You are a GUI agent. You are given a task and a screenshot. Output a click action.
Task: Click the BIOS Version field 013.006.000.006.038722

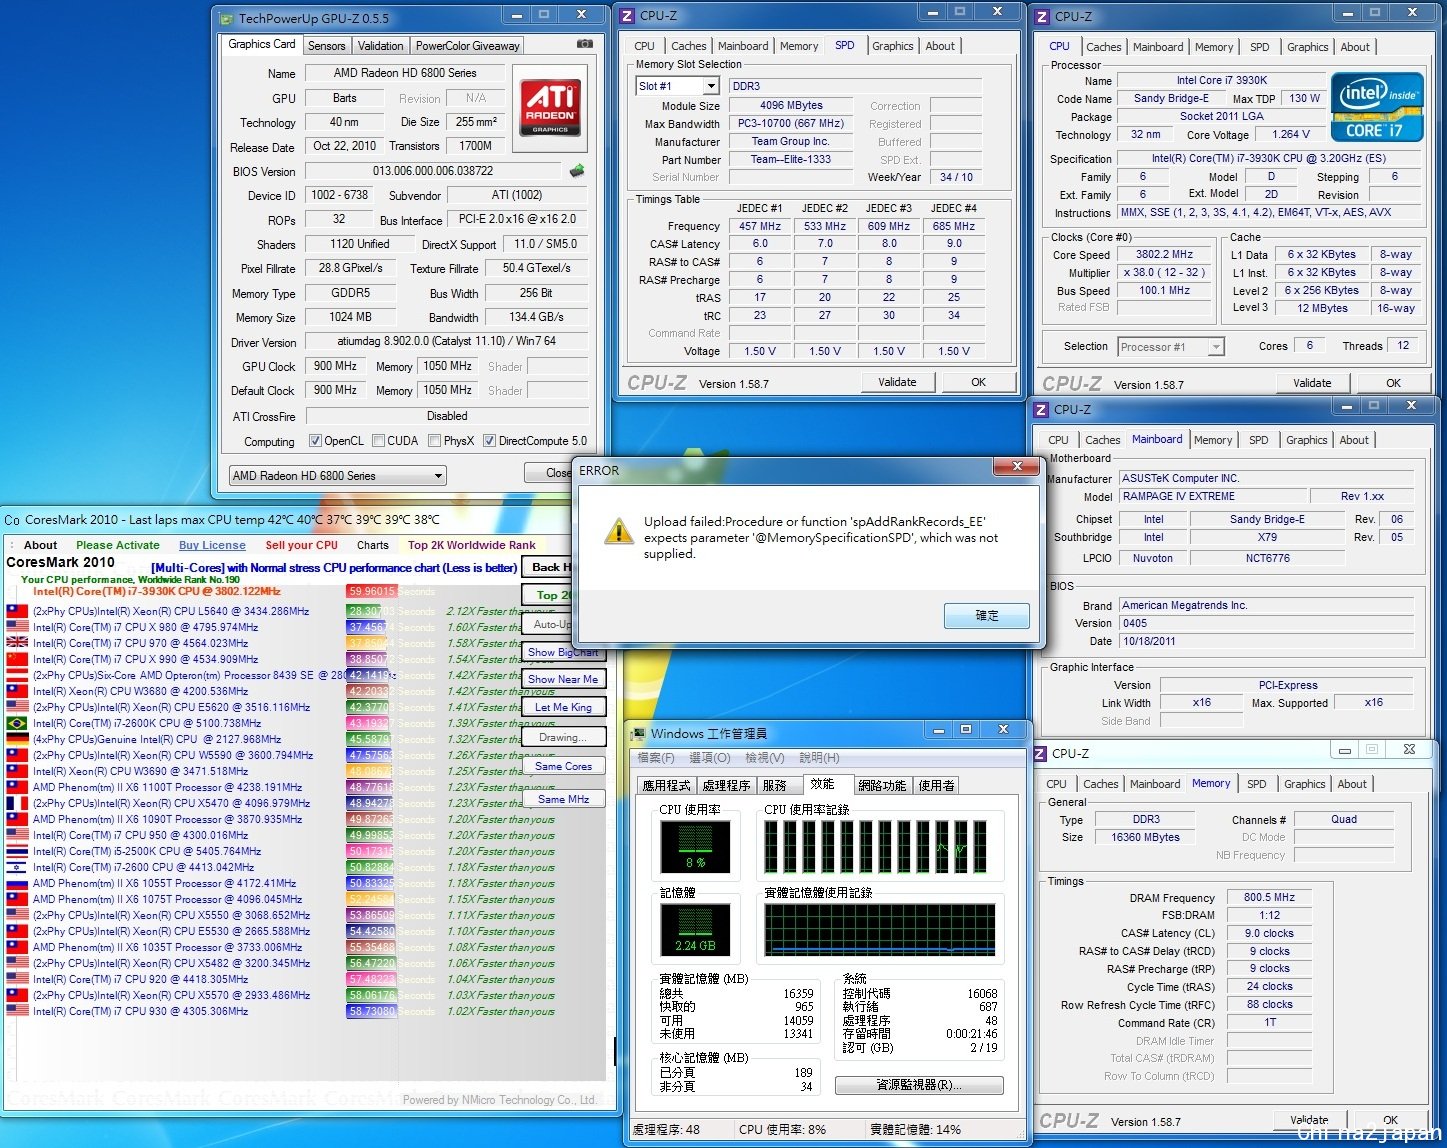click(433, 171)
